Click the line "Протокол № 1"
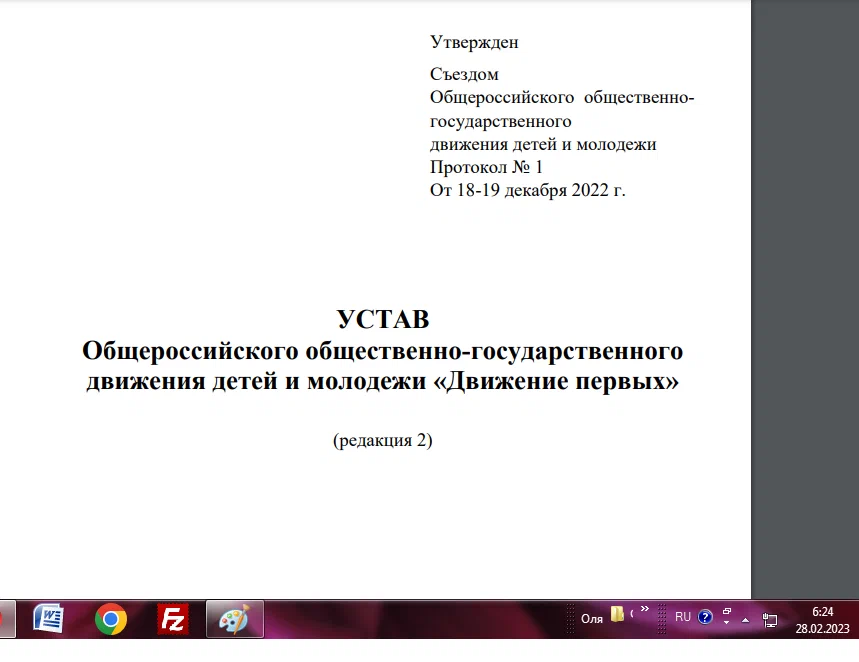The image size is (859, 662). [486, 167]
